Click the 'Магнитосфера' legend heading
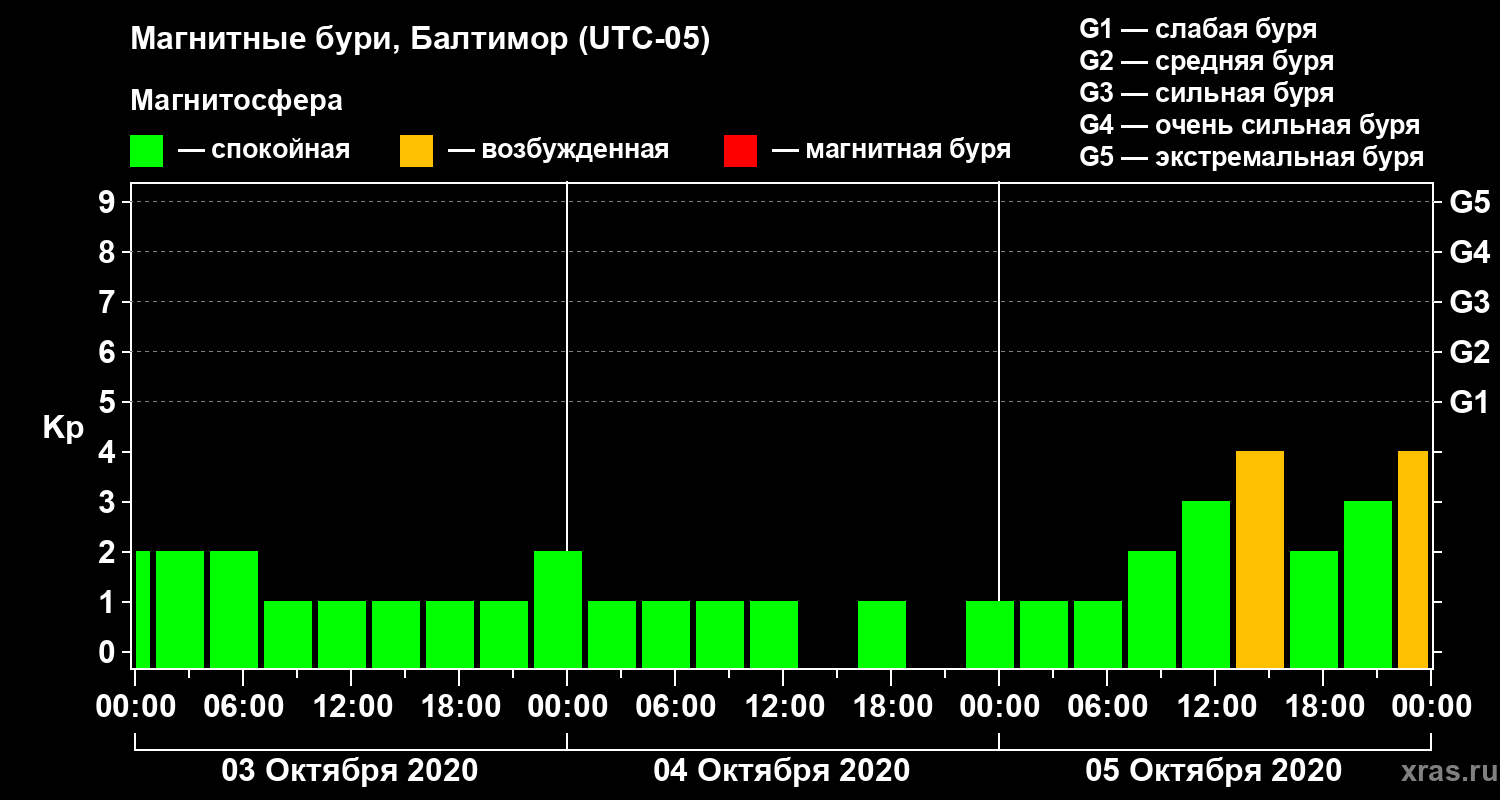The image size is (1500, 800). click(237, 101)
